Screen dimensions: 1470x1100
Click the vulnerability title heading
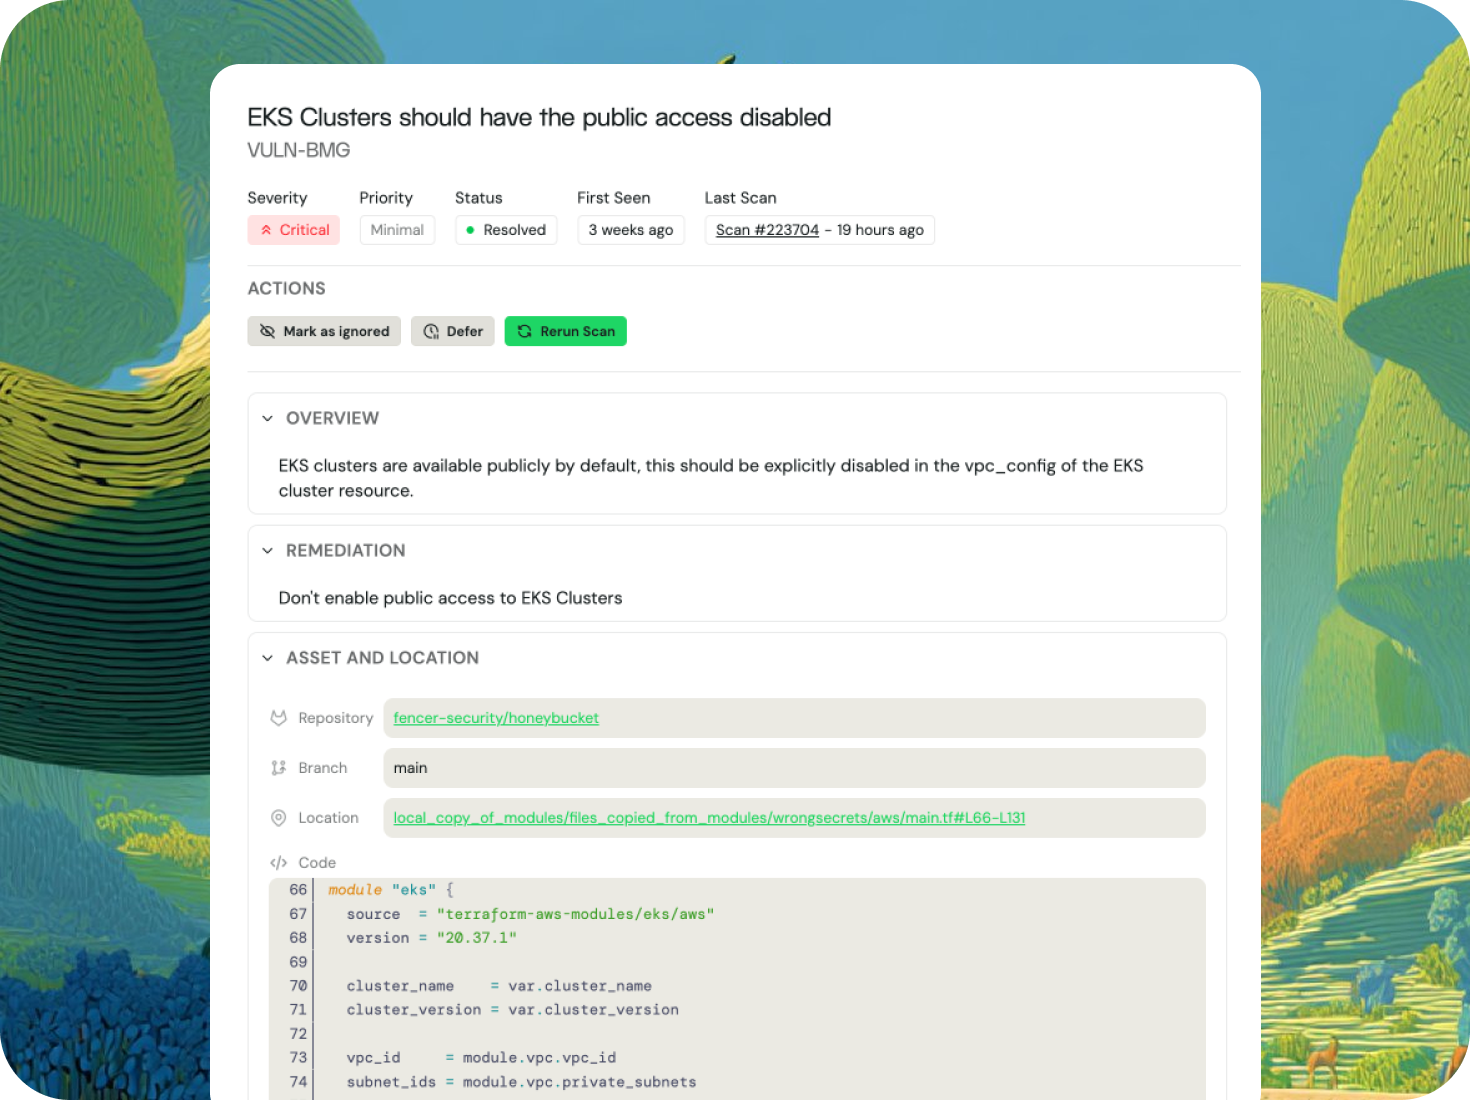pos(539,117)
